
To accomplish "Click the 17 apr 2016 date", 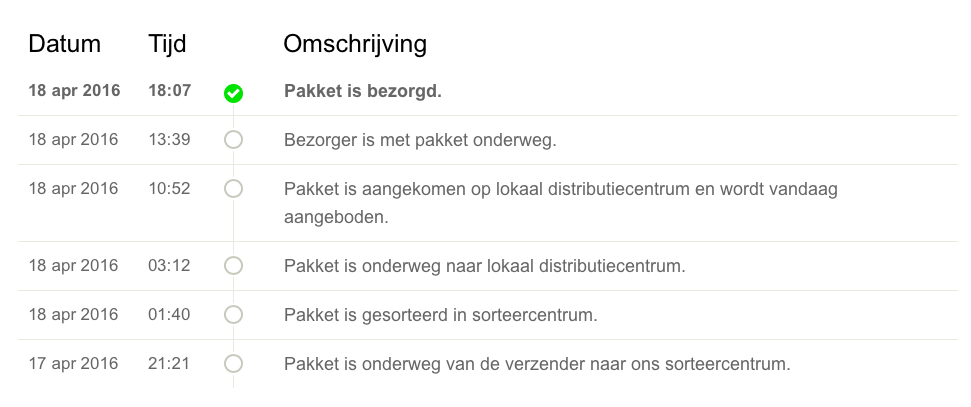I will click(73, 363).
